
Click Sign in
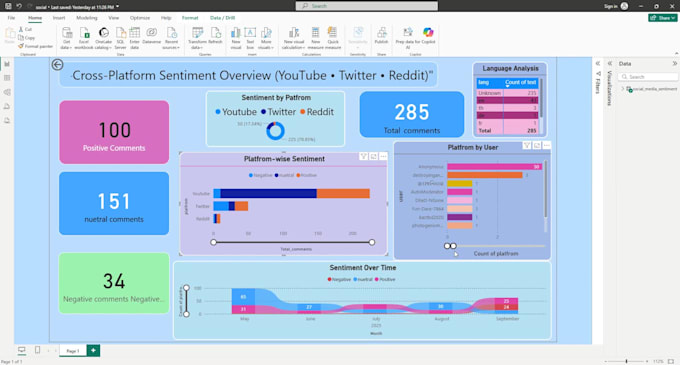tap(611, 6)
